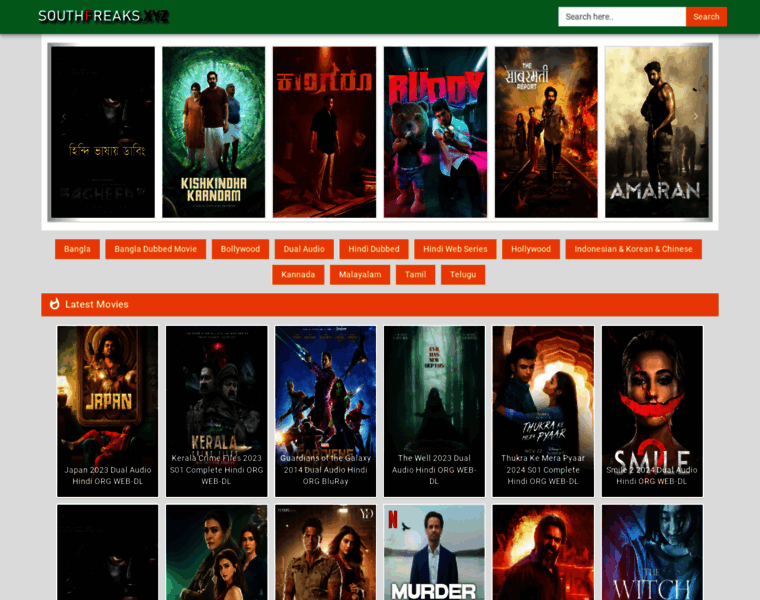Open Kishkindha Kaandam poster in carousel

214,132
